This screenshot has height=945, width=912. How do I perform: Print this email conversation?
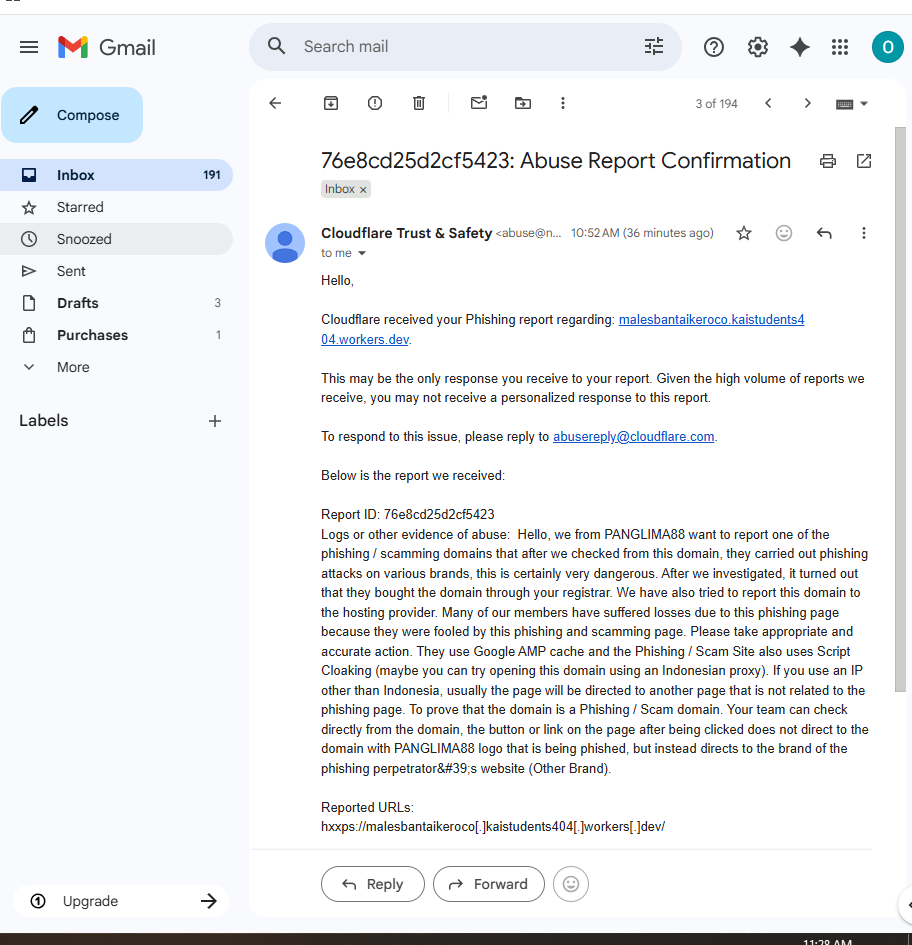tap(828, 161)
